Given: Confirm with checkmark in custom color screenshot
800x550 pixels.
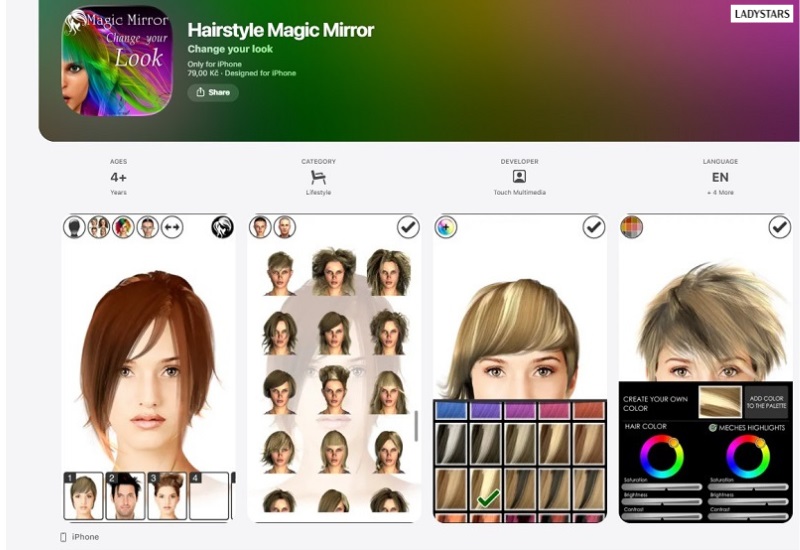Looking at the screenshot, I should (x=780, y=227).
